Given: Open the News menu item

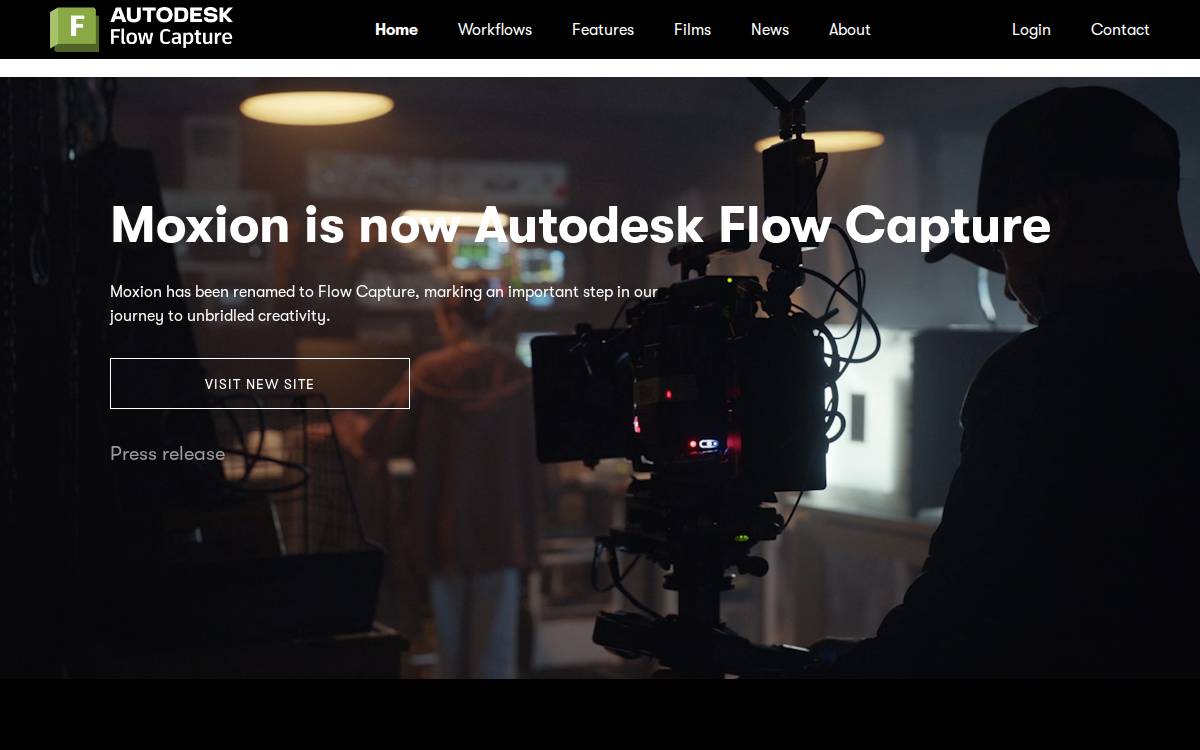Looking at the screenshot, I should 770,30.
